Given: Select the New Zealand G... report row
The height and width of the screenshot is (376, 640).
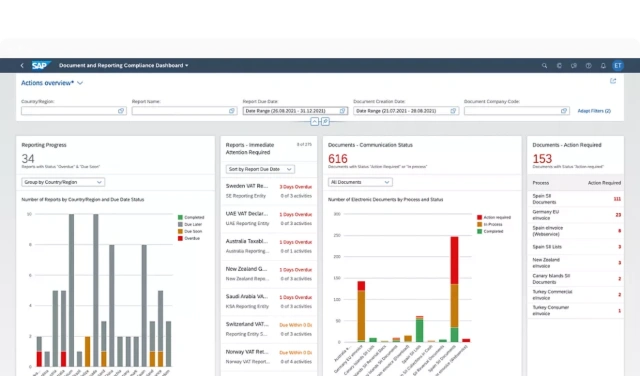Looking at the screenshot, I should tap(269, 274).
